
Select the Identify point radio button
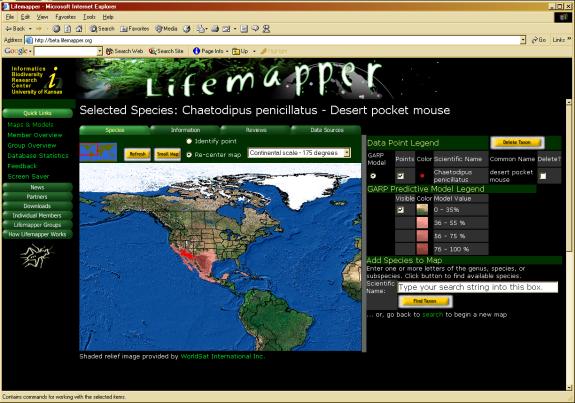[x=189, y=141]
